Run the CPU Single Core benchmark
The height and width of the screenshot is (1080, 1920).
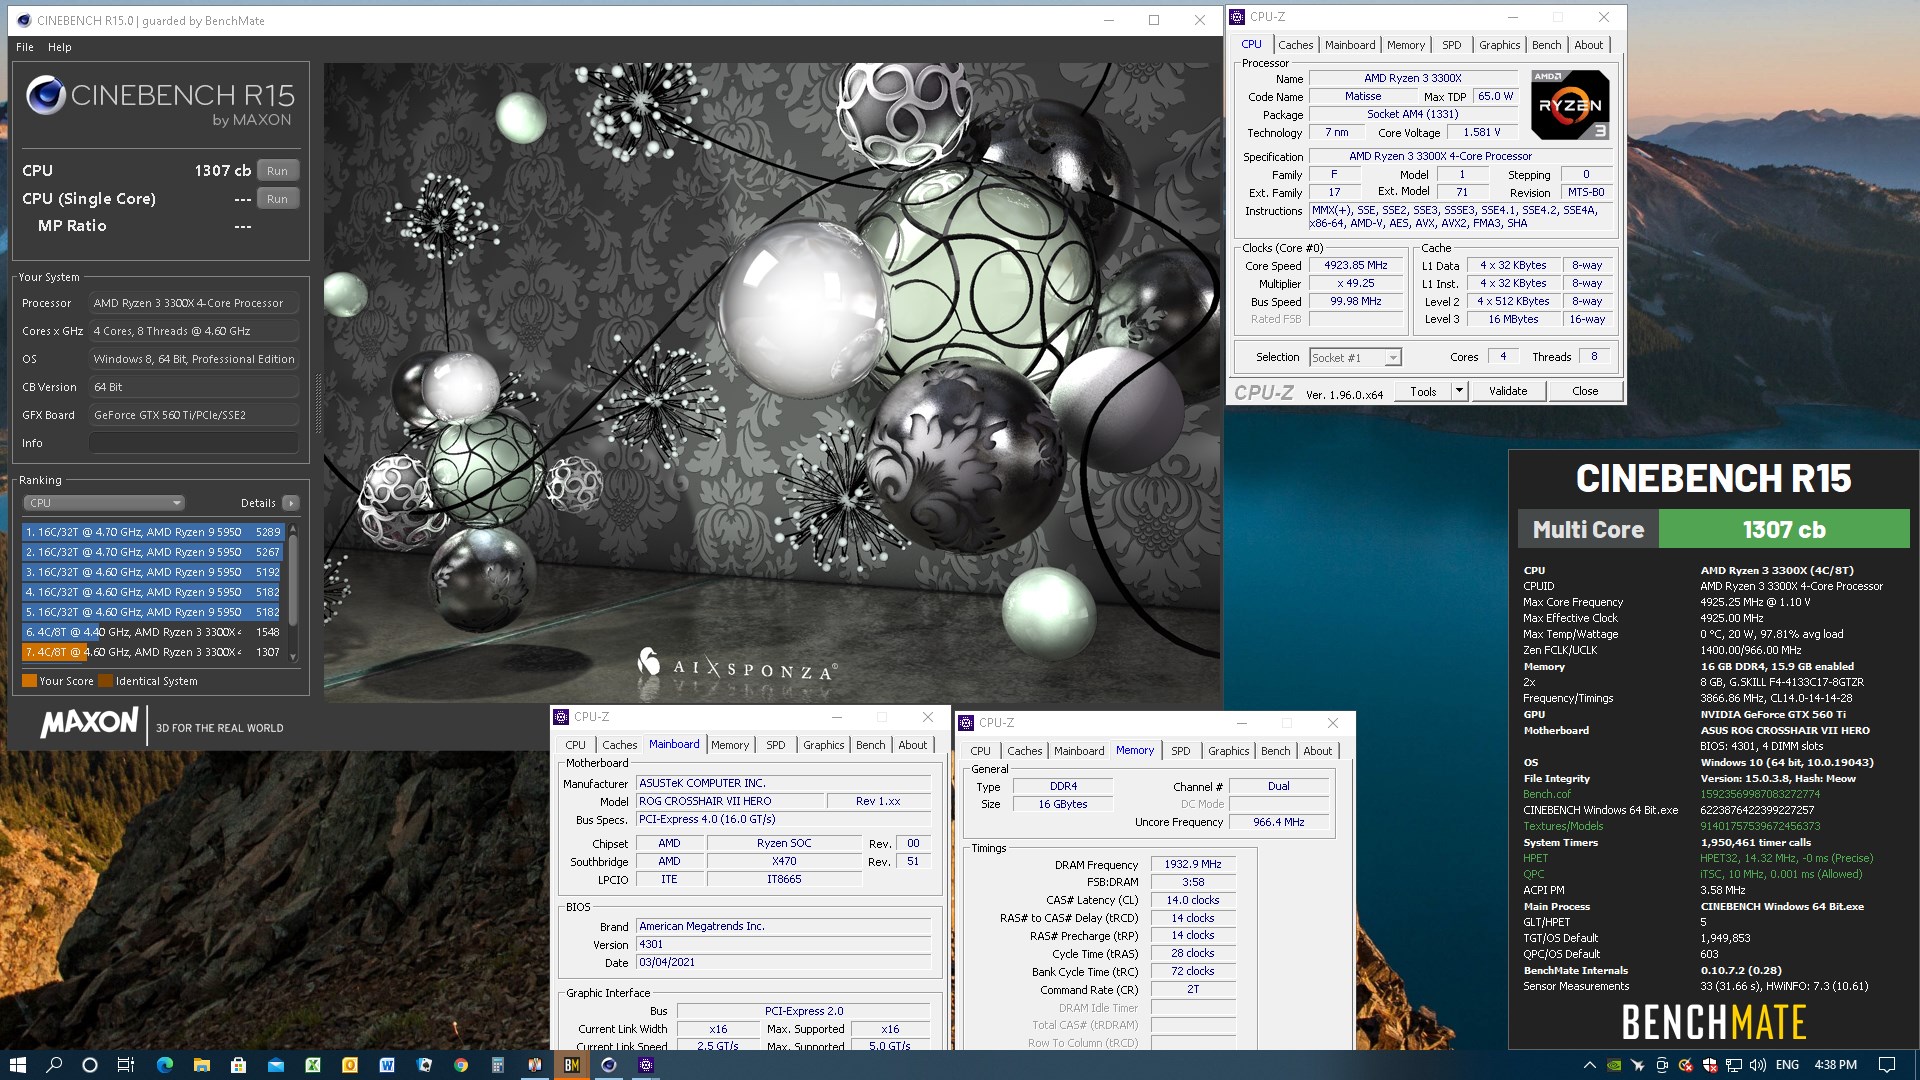(x=277, y=199)
